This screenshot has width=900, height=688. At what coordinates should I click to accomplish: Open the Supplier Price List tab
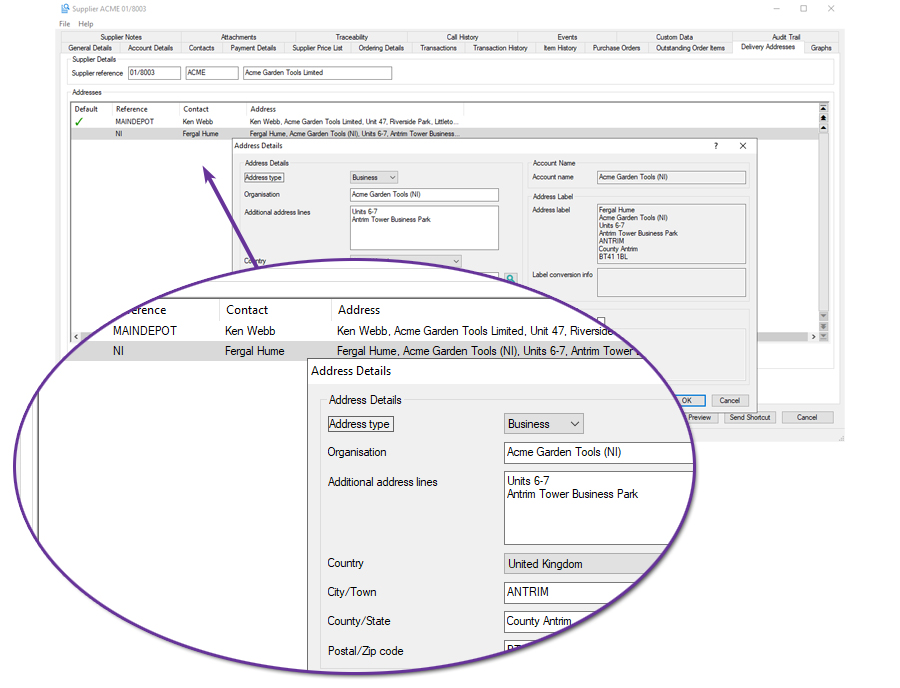(x=317, y=48)
